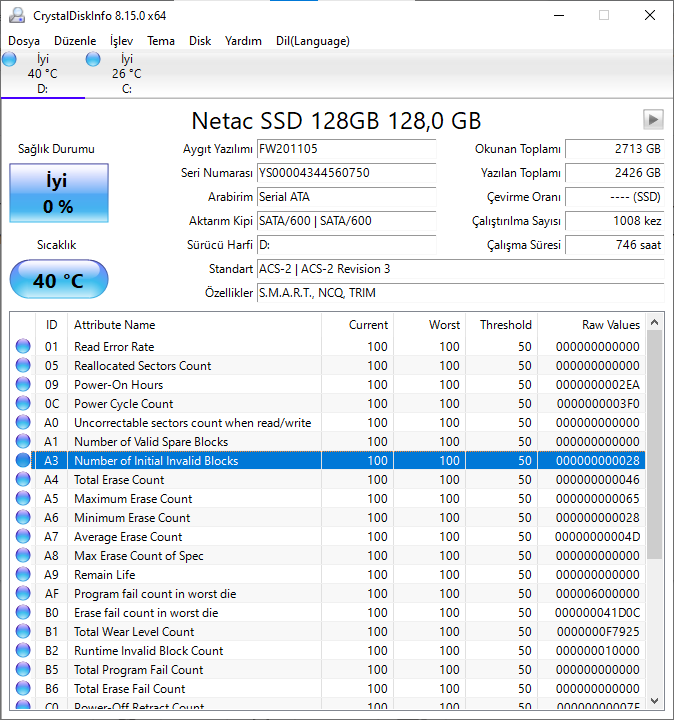The width and height of the screenshot is (674, 720).
Task: Click the Çalıştırılma Sayısı value 1008 kez
Action: coord(615,221)
